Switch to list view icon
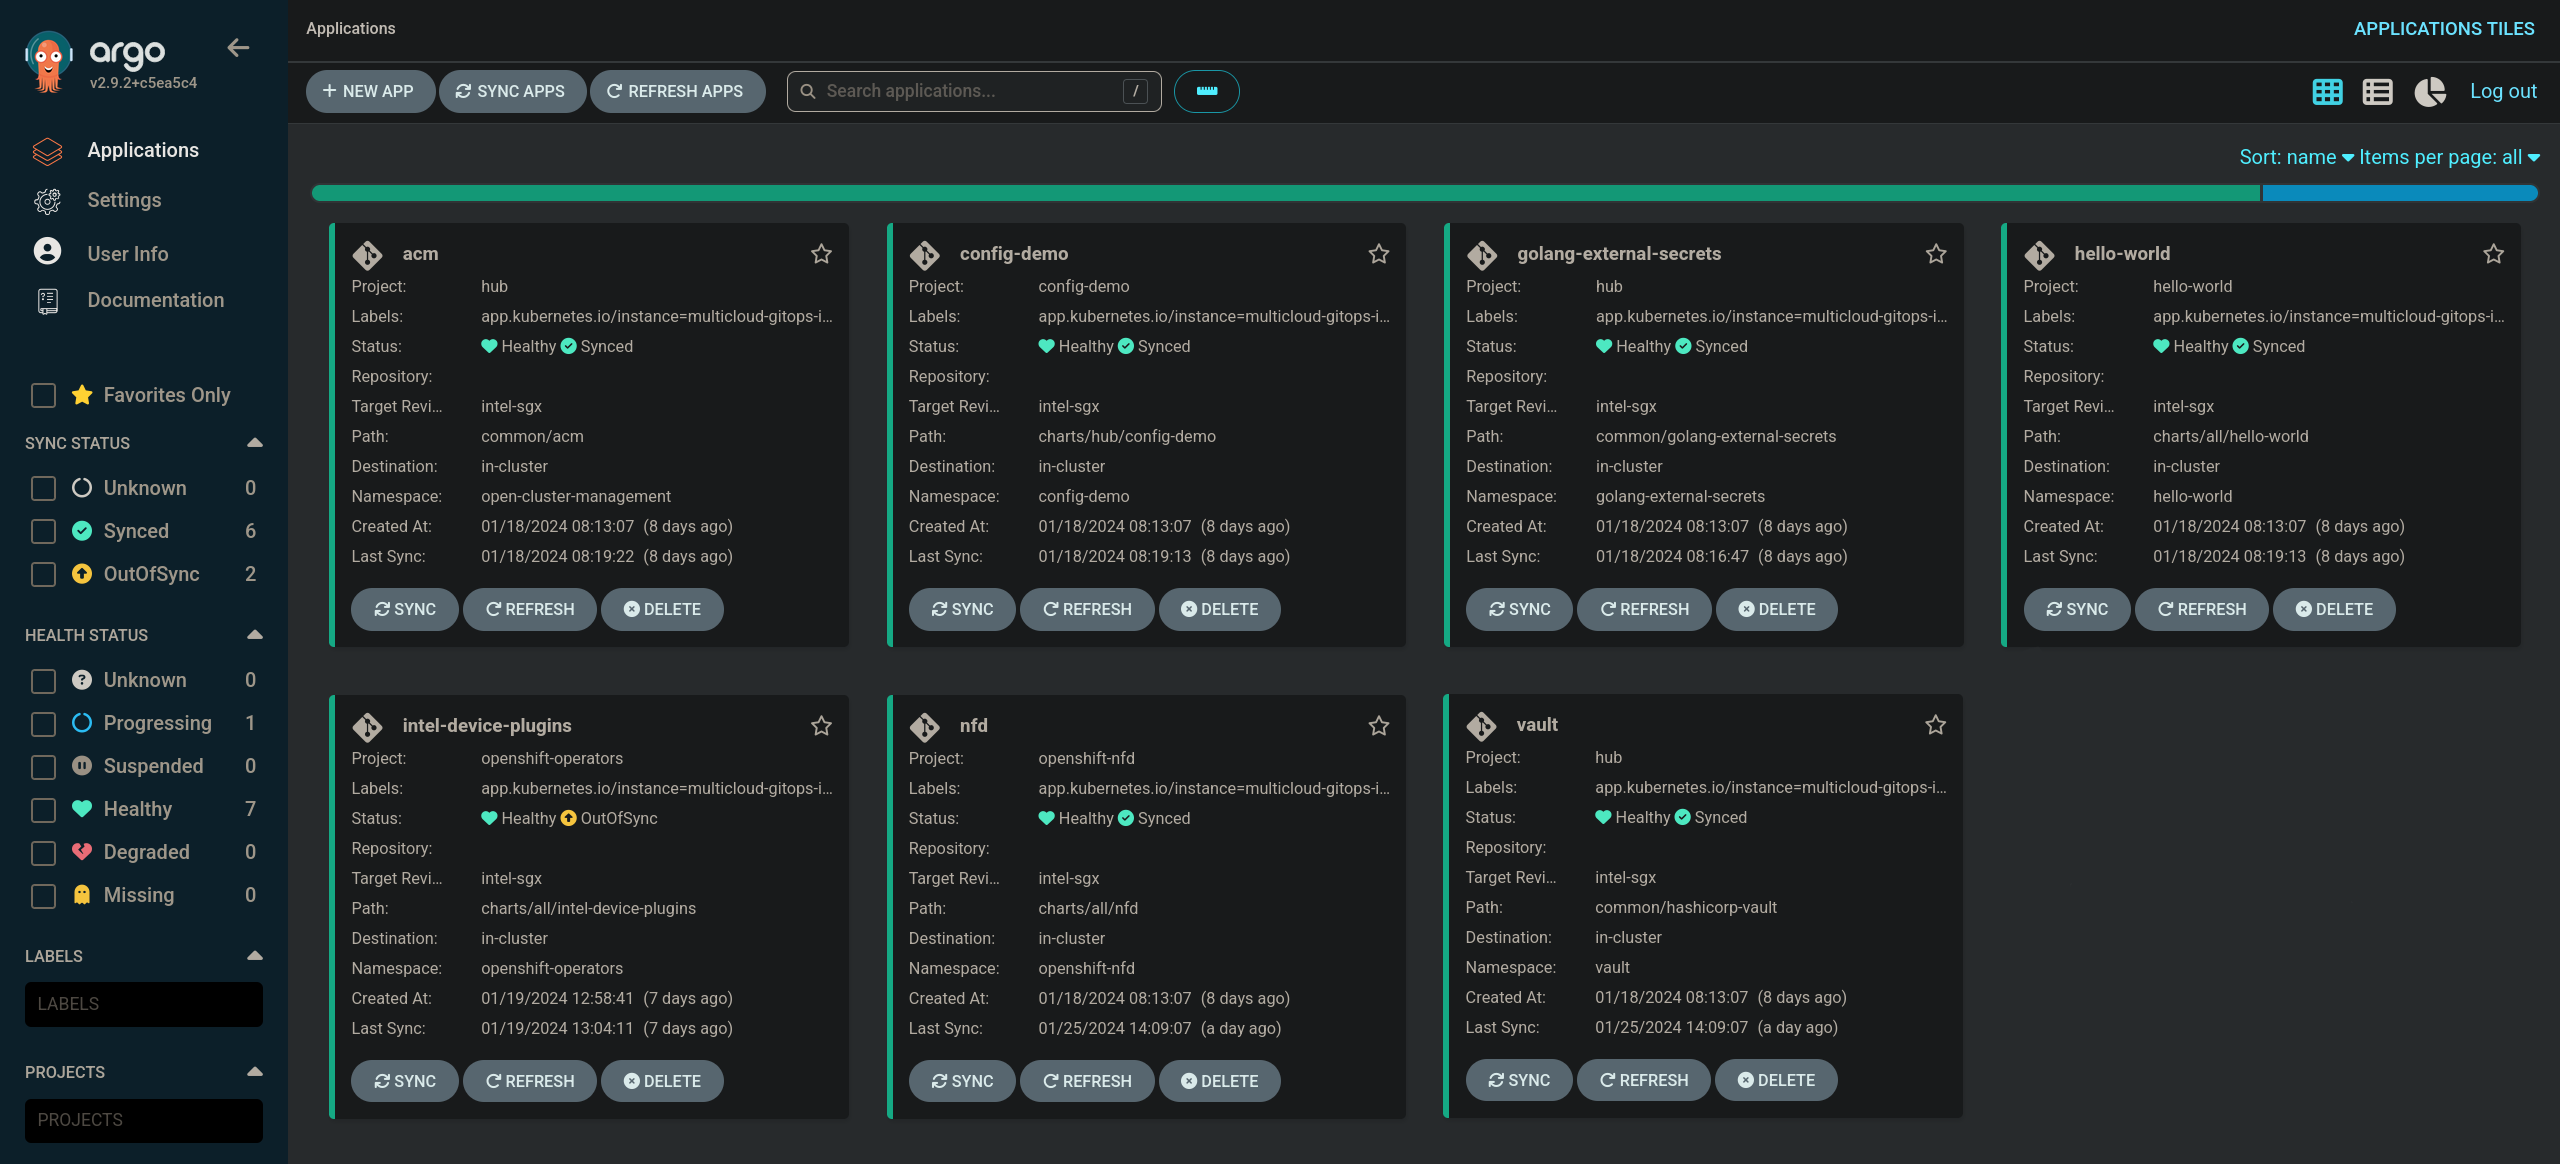This screenshot has width=2560, height=1164. coord(2377,92)
